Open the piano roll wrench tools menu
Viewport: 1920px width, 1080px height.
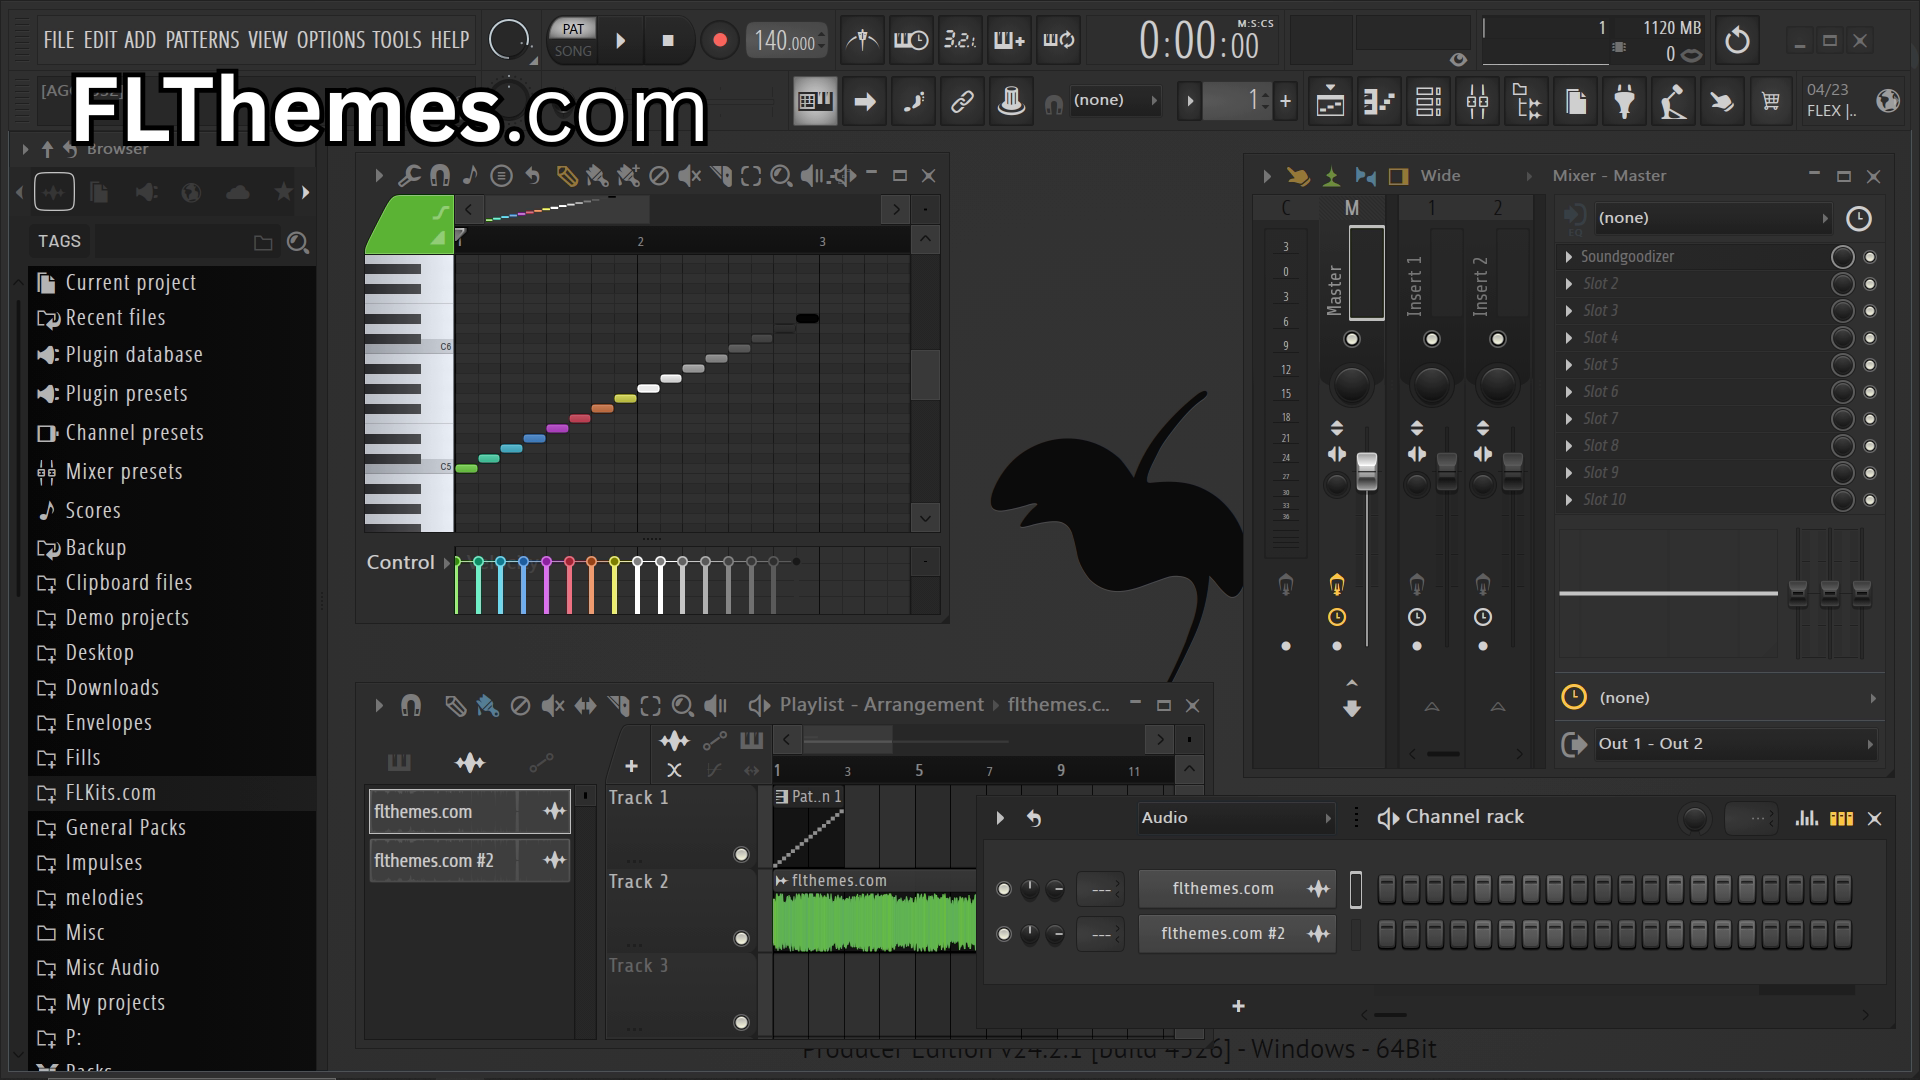click(408, 176)
